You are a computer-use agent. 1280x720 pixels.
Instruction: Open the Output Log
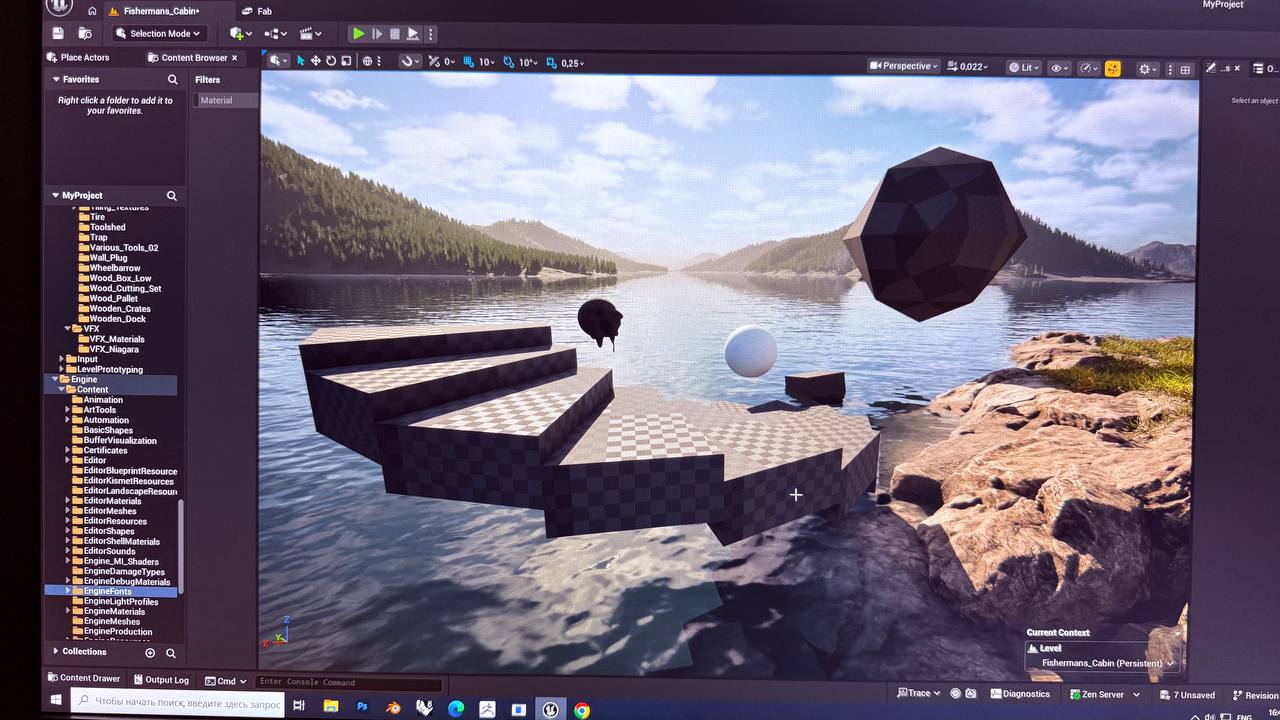coord(160,680)
